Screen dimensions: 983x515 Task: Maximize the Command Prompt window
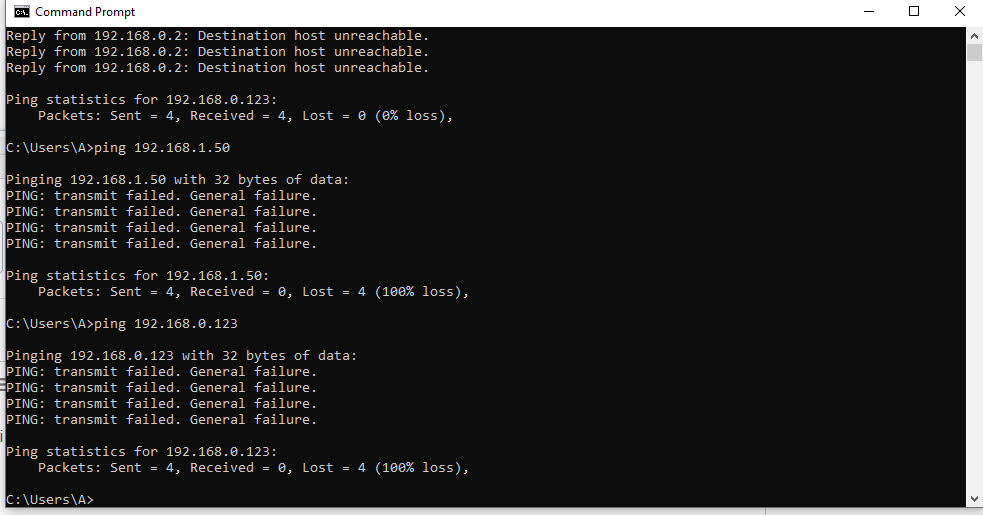tap(914, 12)
